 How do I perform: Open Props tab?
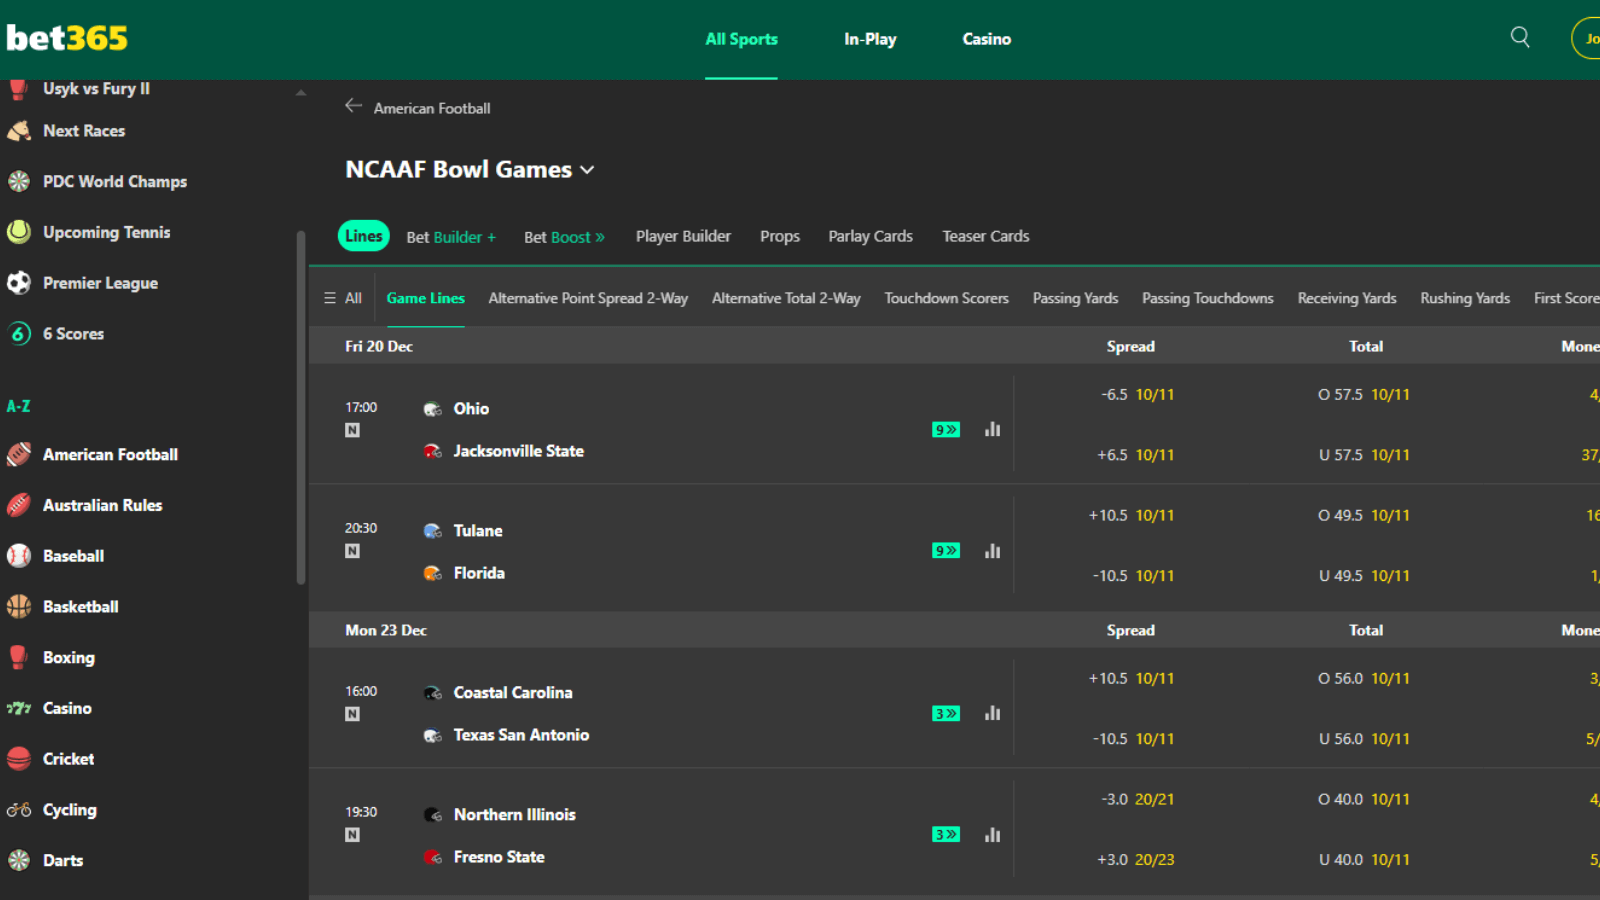pos(780,236)
